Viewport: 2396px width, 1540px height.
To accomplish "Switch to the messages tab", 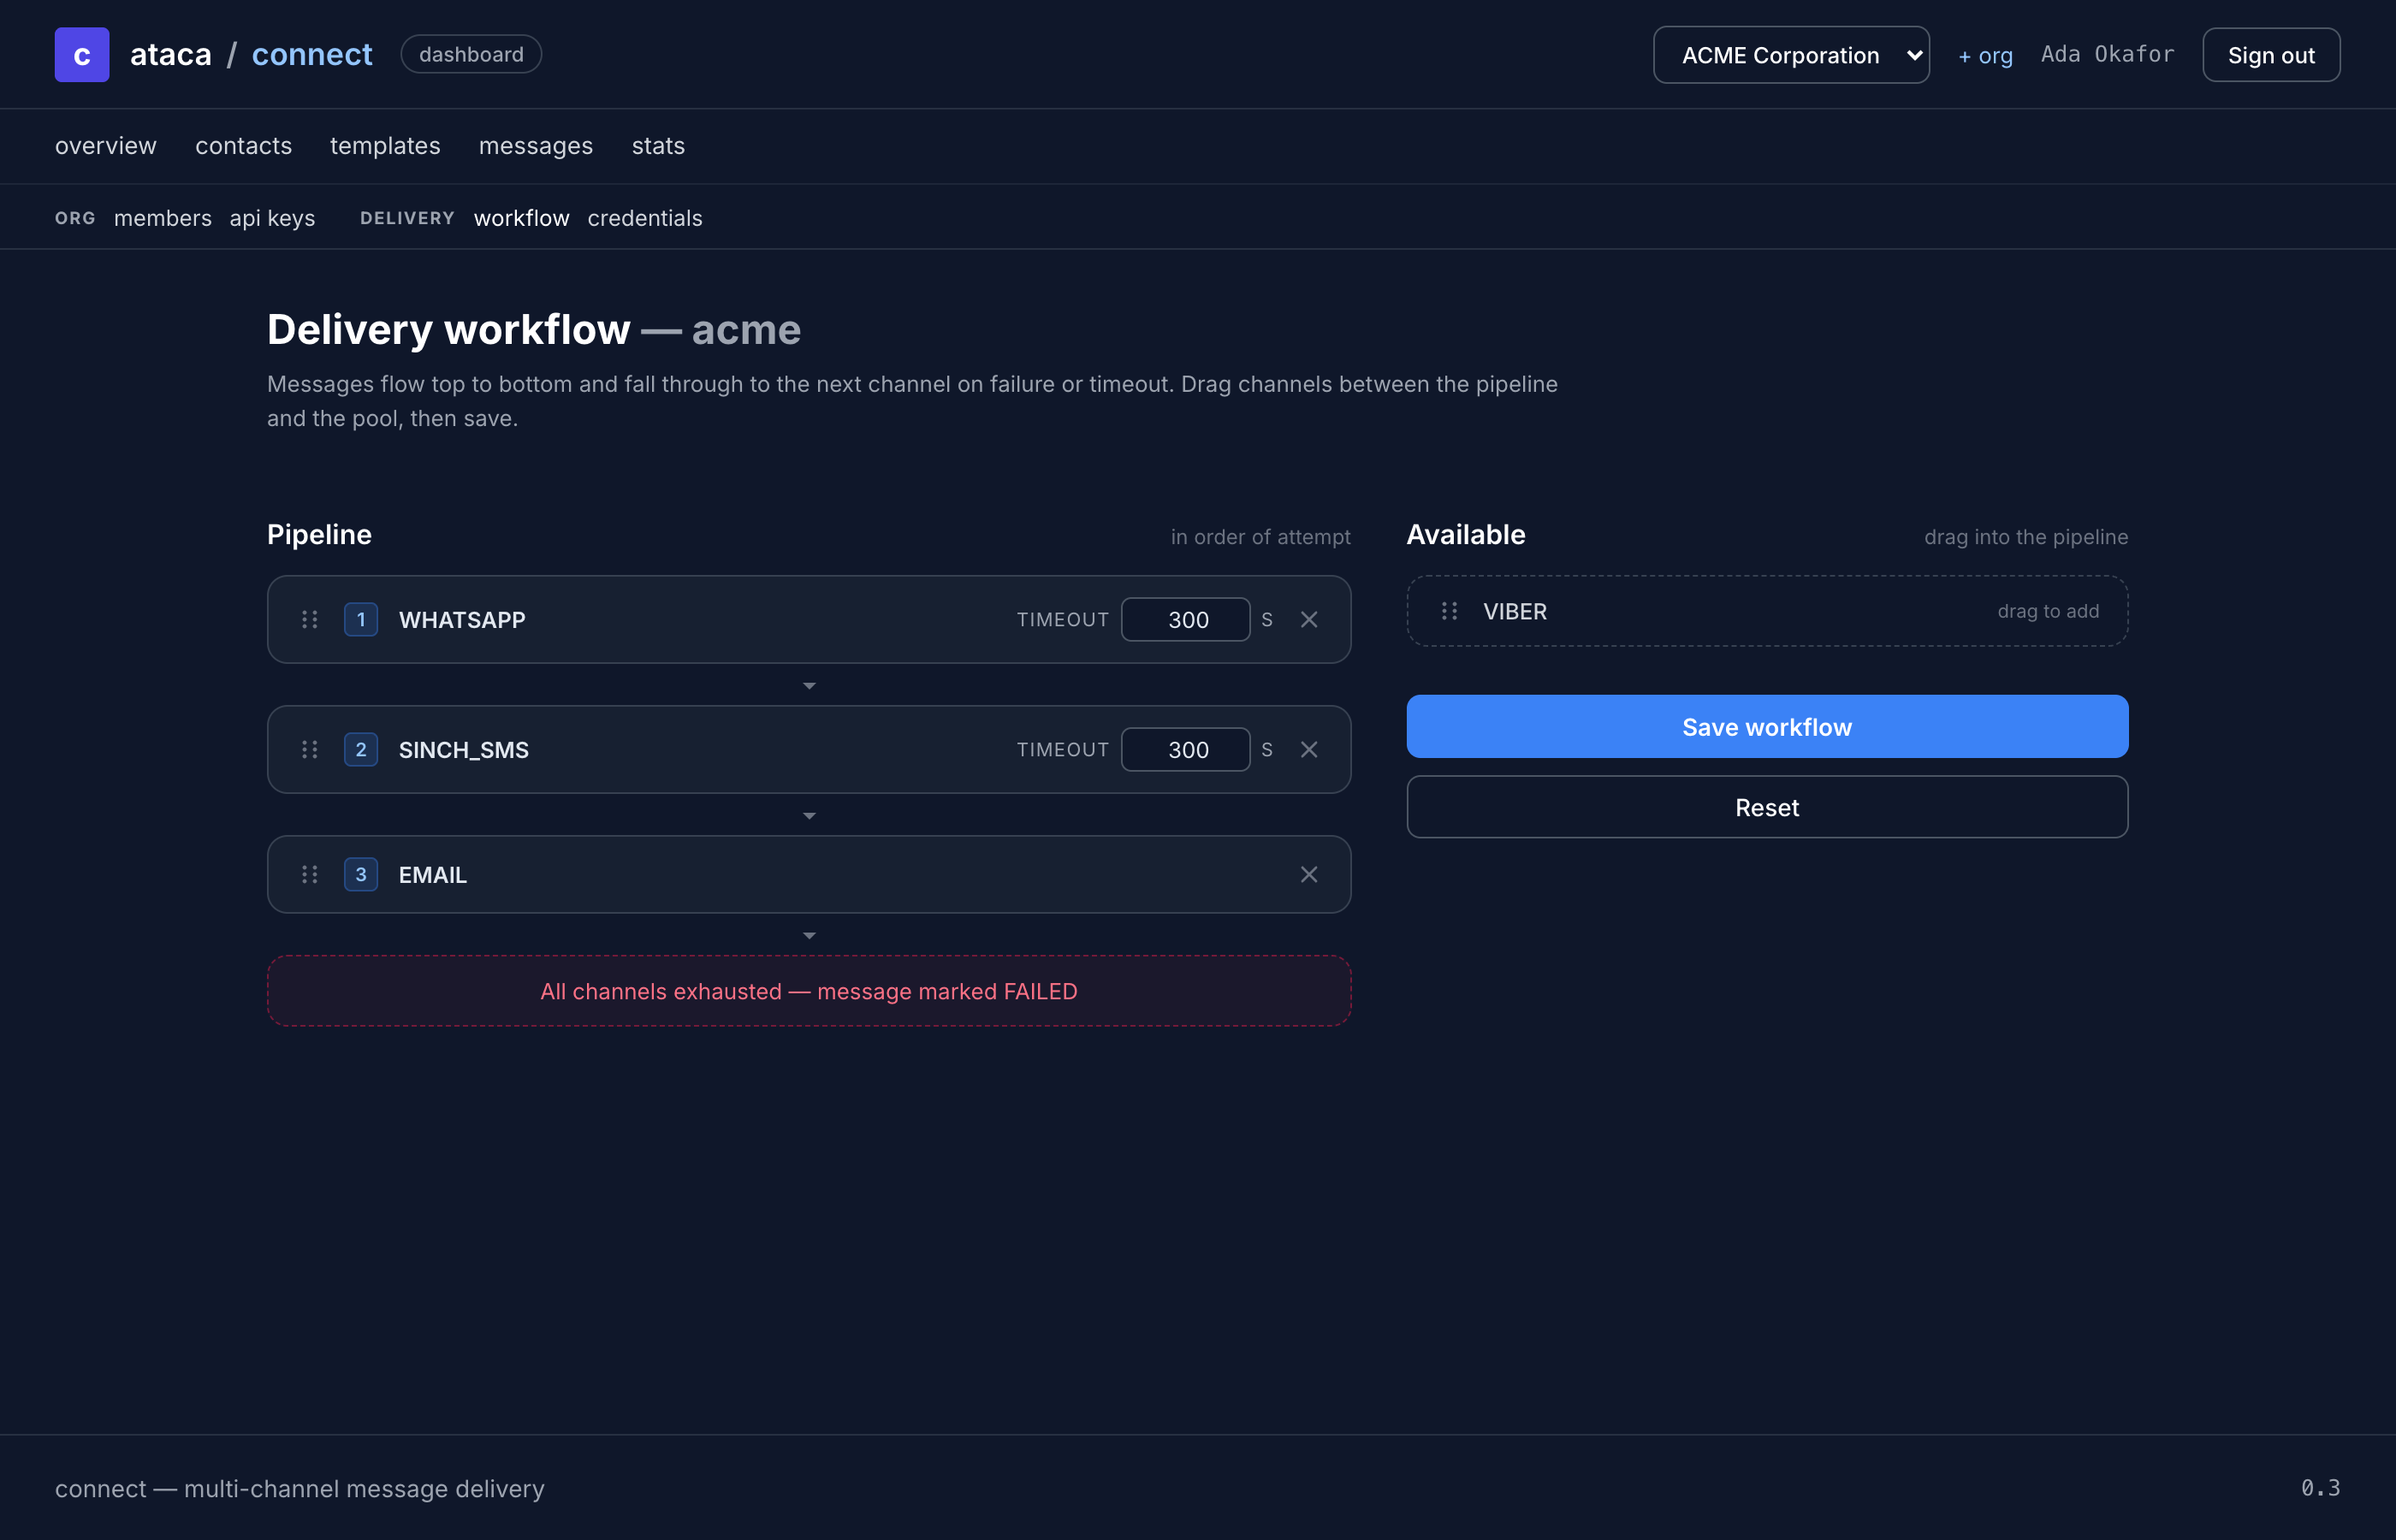I will point(536,146).
